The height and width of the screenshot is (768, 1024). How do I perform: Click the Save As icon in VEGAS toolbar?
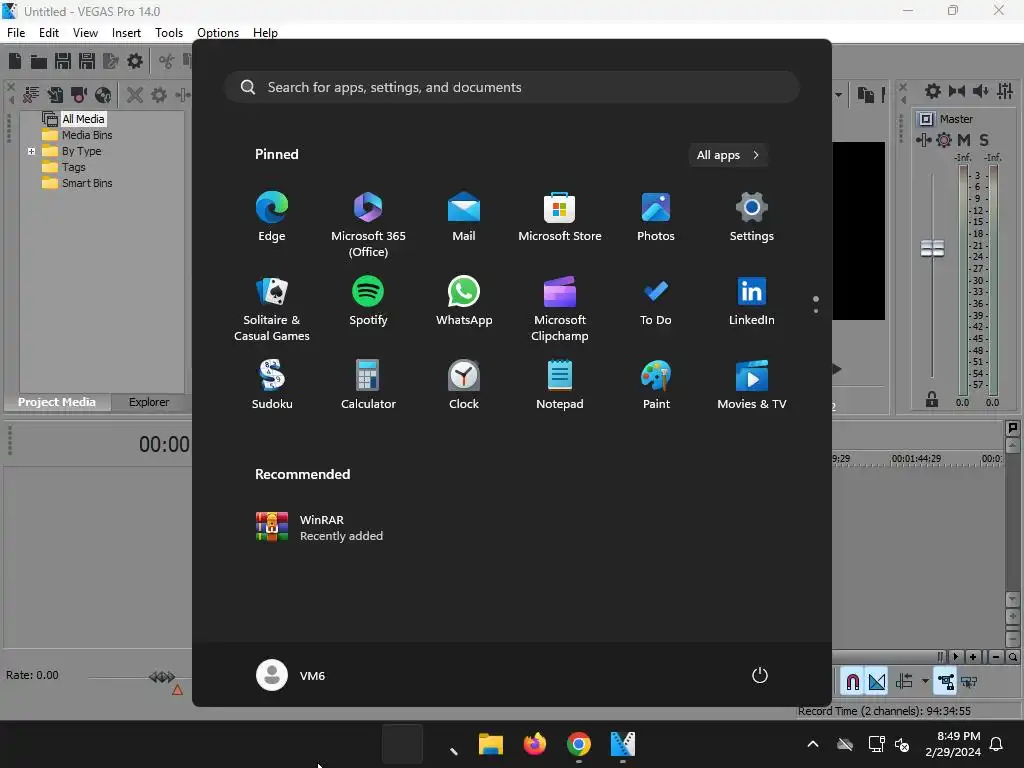[87, 61]
